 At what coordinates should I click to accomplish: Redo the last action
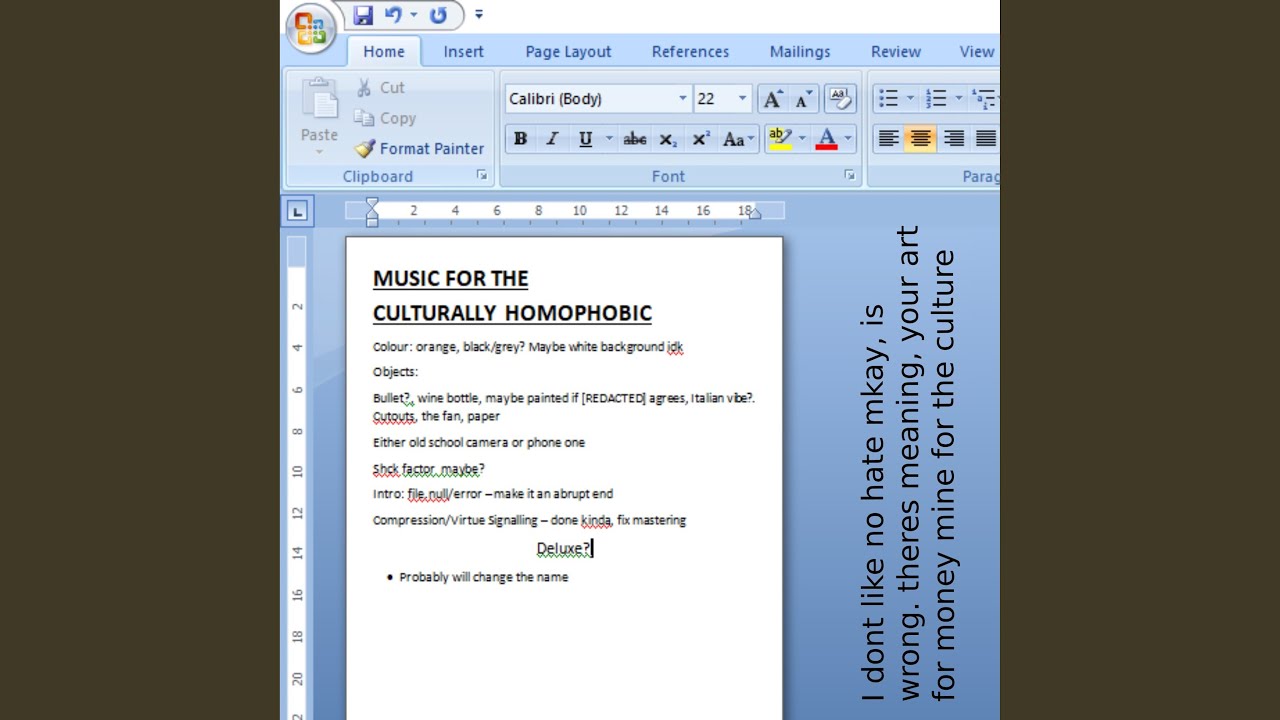pyautogui.click(x=438, y=15)
